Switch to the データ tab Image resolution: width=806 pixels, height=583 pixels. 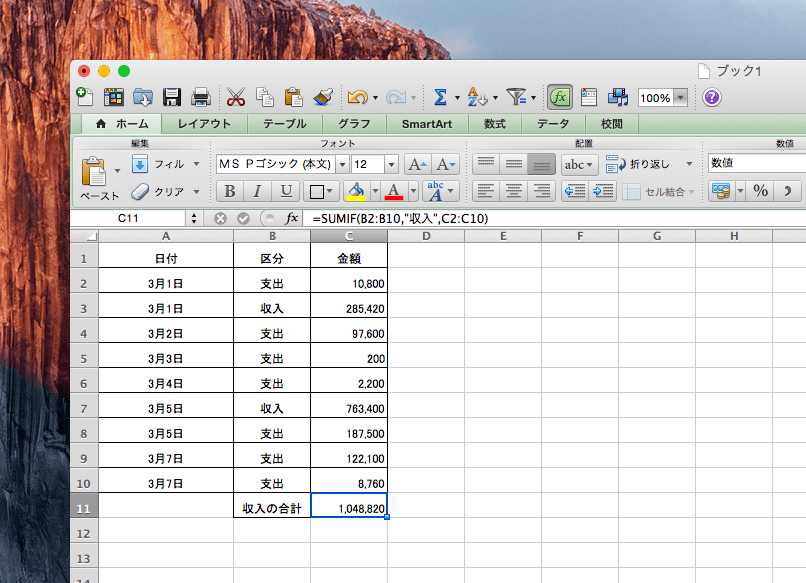[553, 124]
